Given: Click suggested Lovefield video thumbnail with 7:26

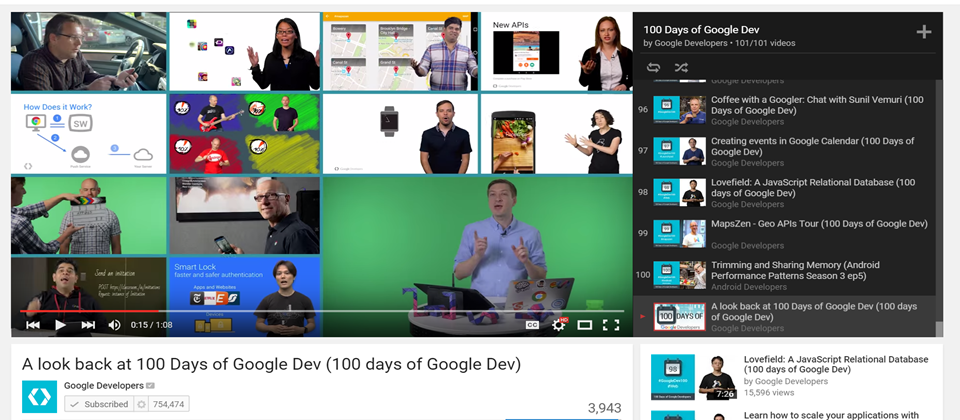Looking at the screenshot, I should pos(694,377).
